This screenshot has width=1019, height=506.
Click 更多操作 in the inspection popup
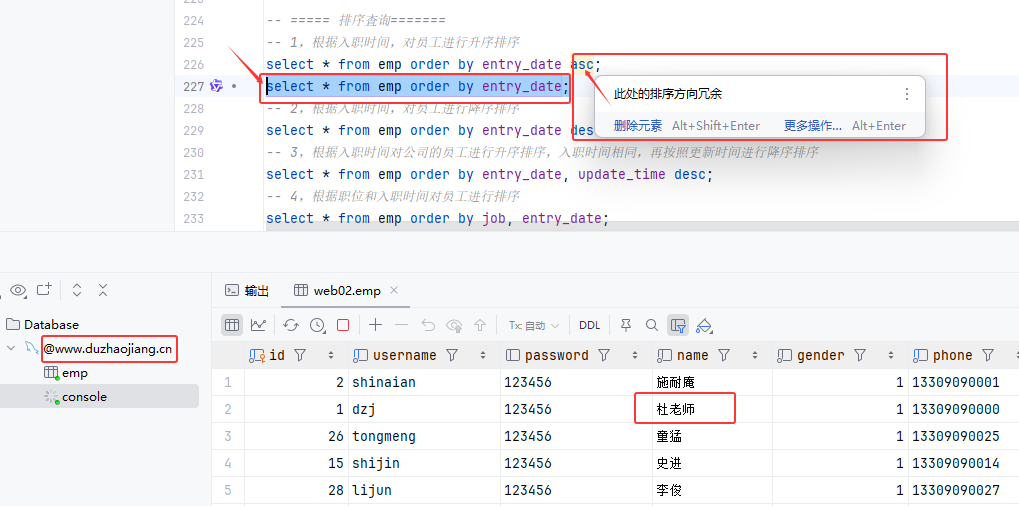coord(812,126)
